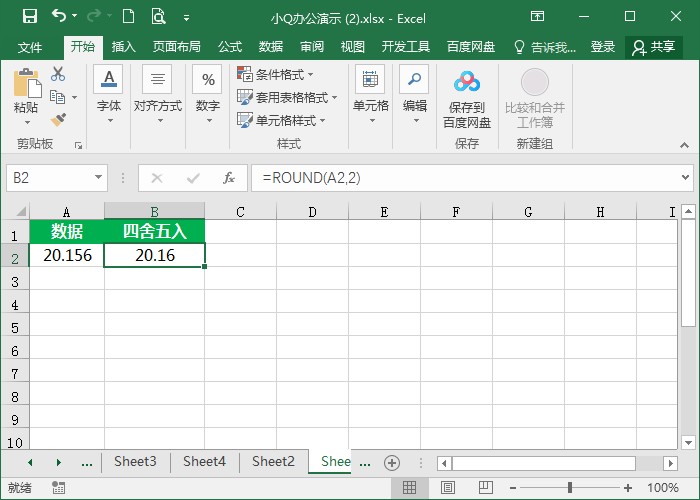The height and width of the screenshot is (500, 700).
Task: Click 保存到百度网盘 button
Action: click(467, 99)
